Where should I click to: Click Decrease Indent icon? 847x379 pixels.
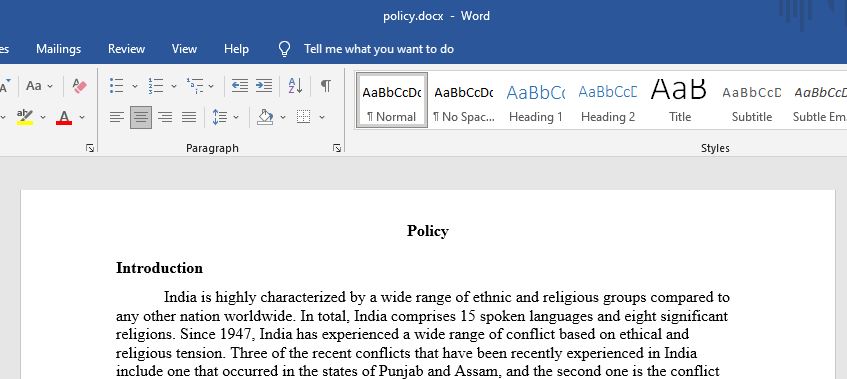tap(240, 85)
